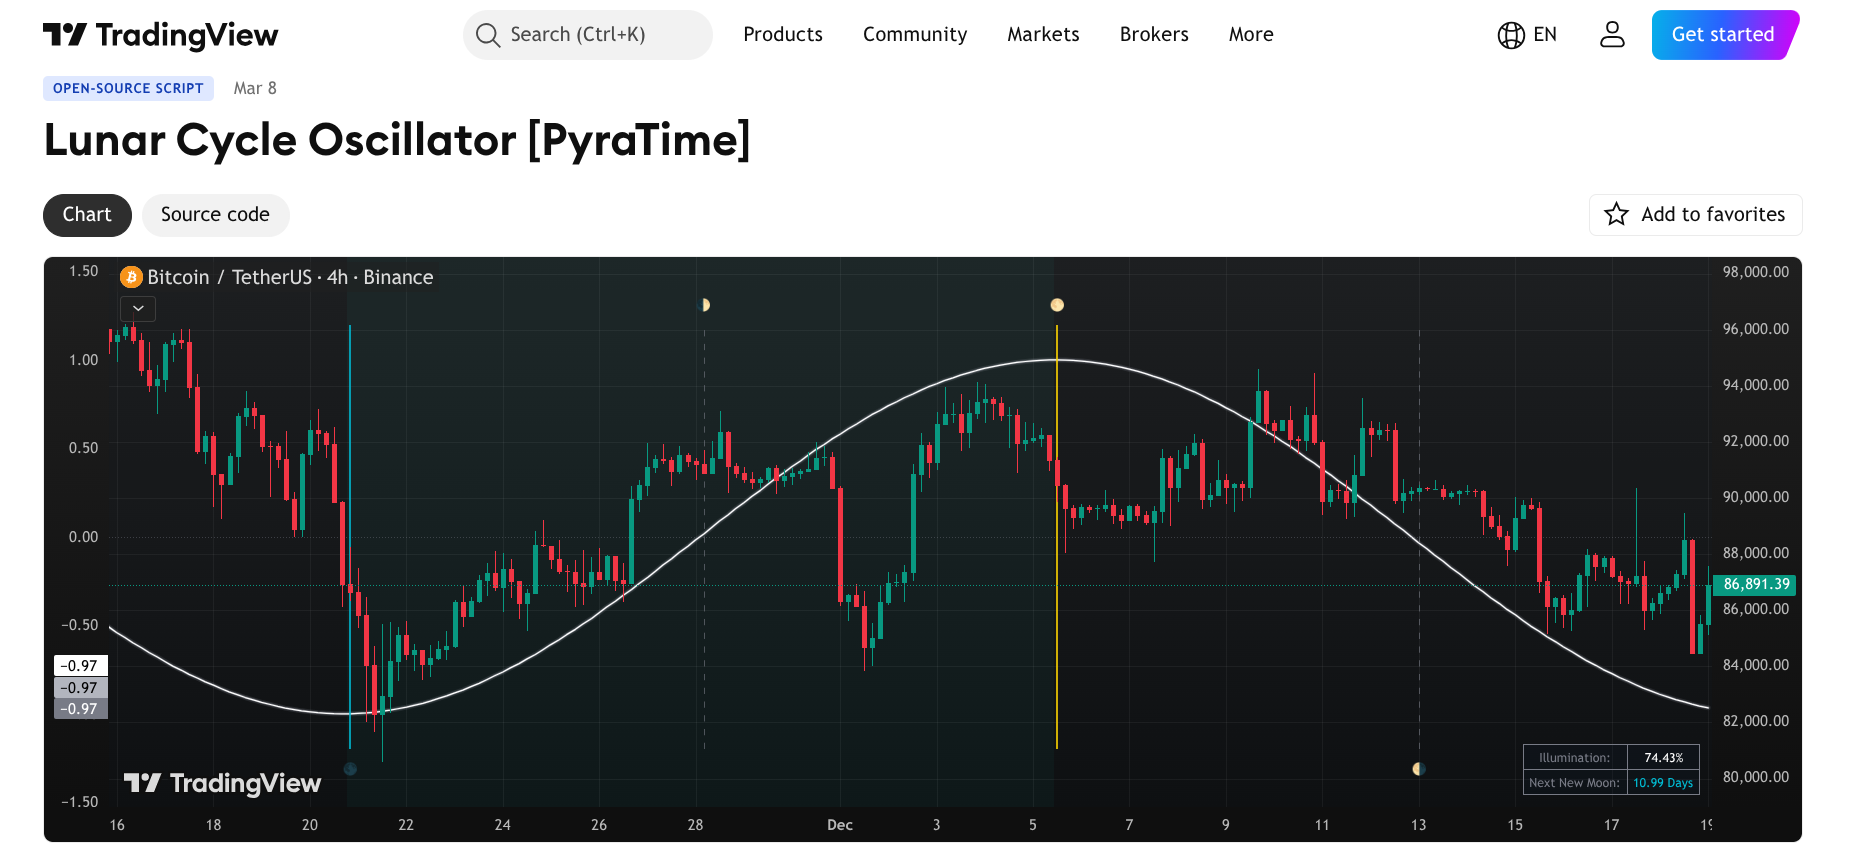Click the first quarter moon marker
The height and width of the screenshot is (858, 1853).
(704, 305)
